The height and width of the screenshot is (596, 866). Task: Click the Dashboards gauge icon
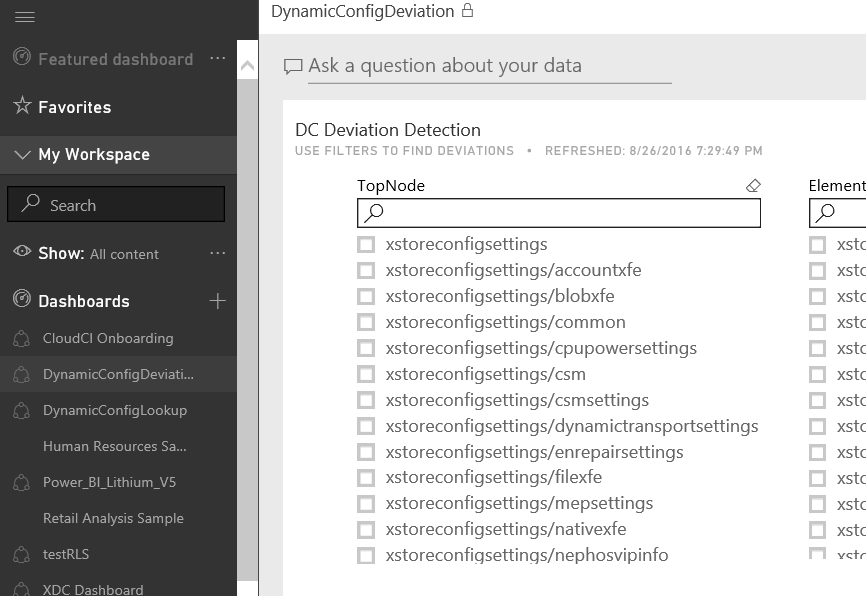22,299
